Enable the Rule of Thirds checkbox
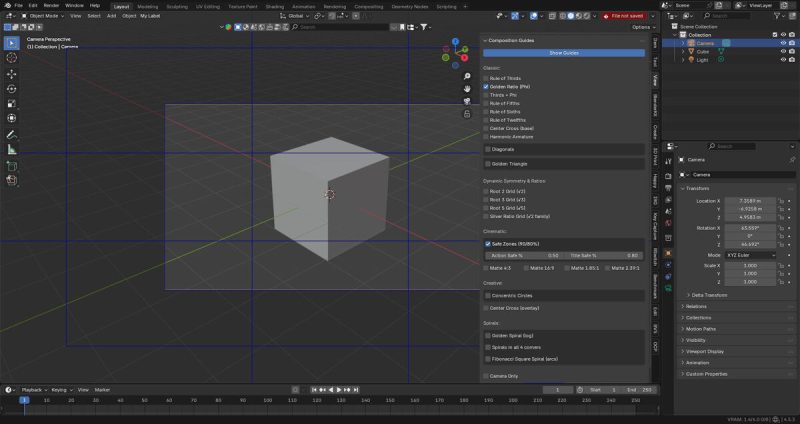800x424 pixels. pos(487,78)
